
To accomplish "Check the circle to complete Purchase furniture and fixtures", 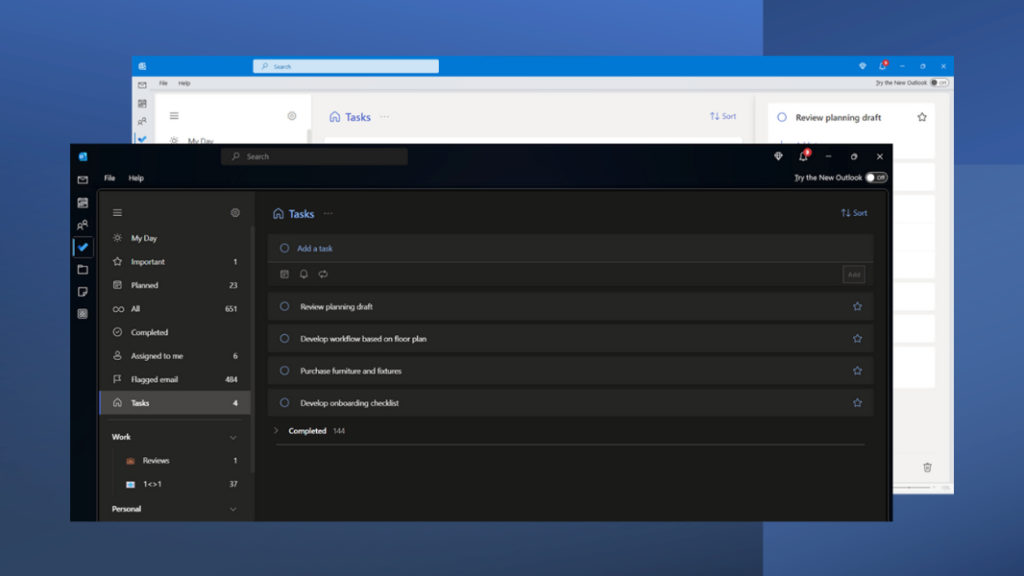I will tap(283, 370).
